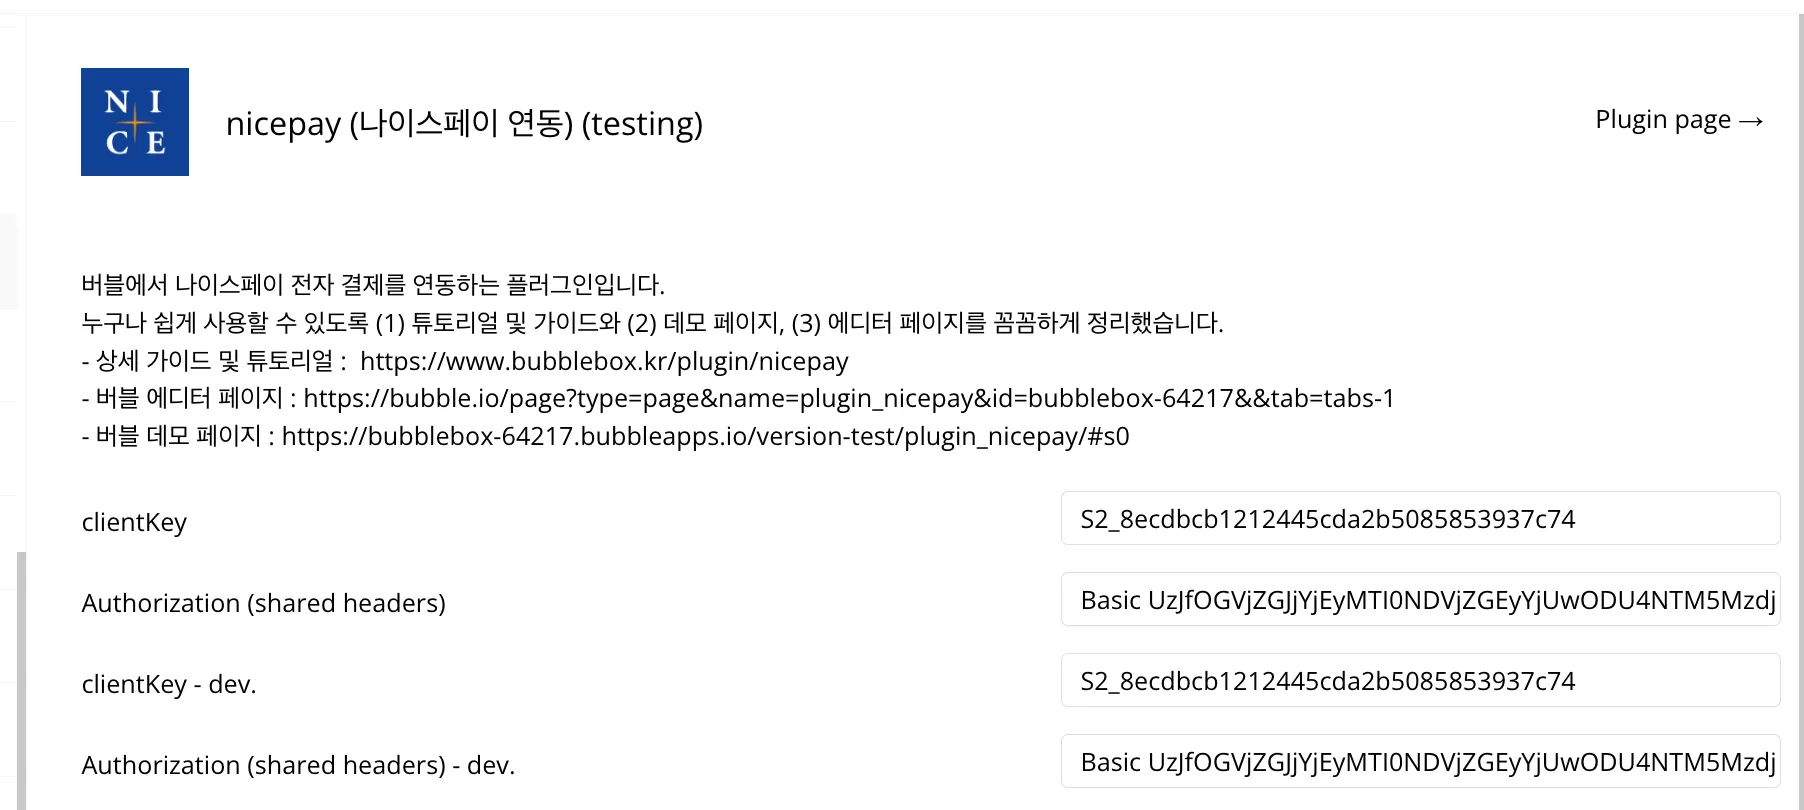Screen dimensions: 1804x810
Task: Click the 상세 가이드 및 튜토리얼 label text
Action: (214, 361)
